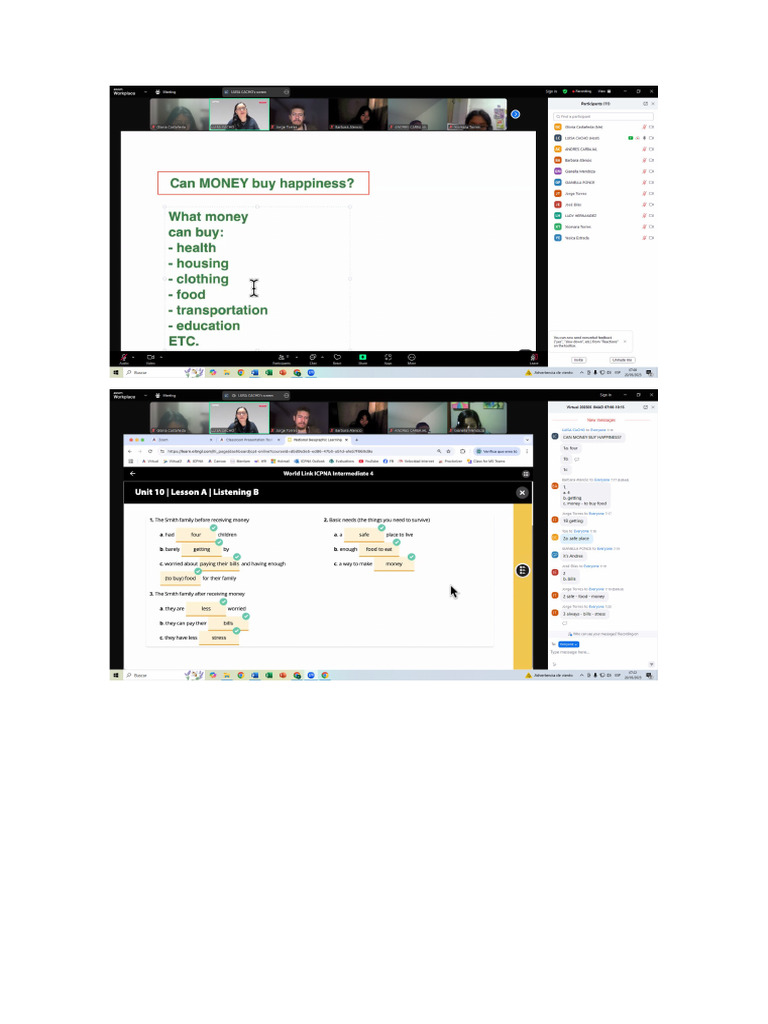The height and width of the screenshot is (1024, 768).
Task: Click the green Share screen icon
Action: coord(362,357)
